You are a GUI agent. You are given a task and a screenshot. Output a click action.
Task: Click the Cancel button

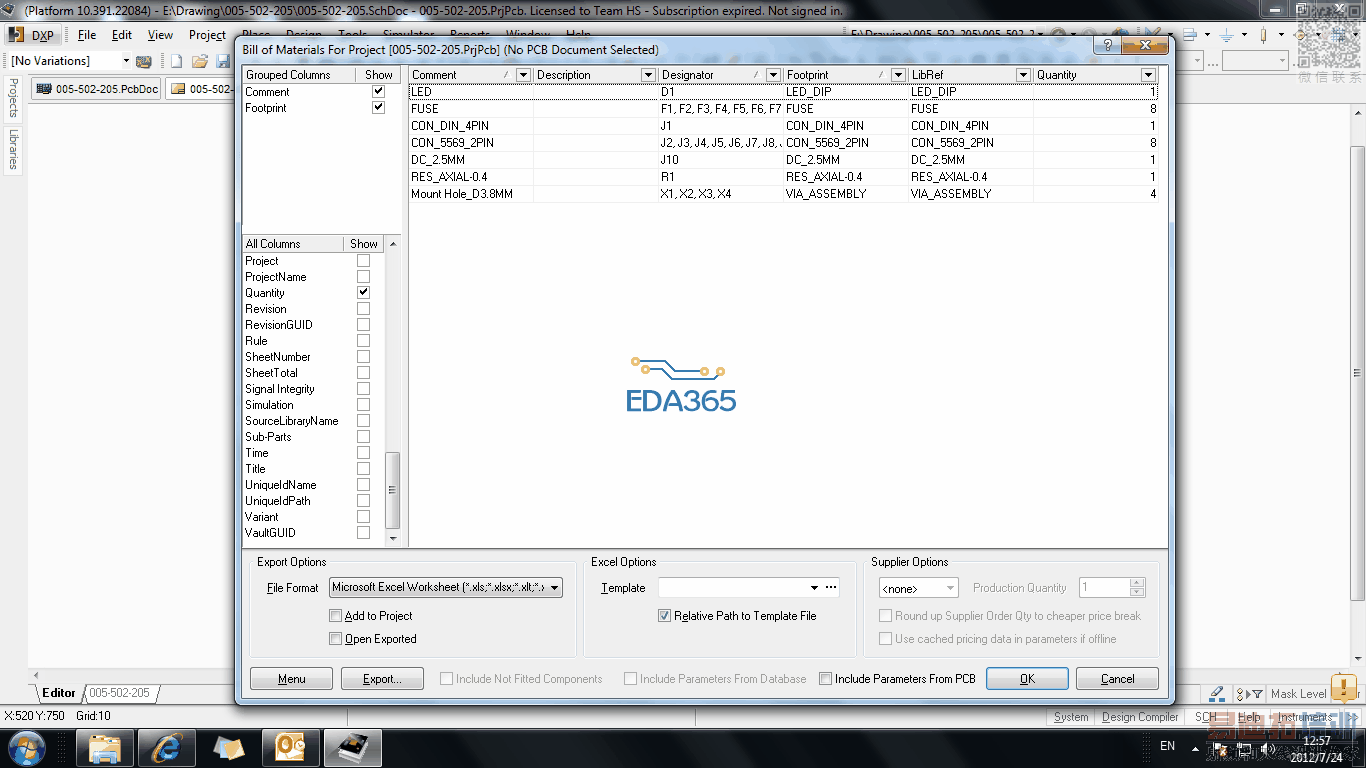click(x=1117, y=679)
